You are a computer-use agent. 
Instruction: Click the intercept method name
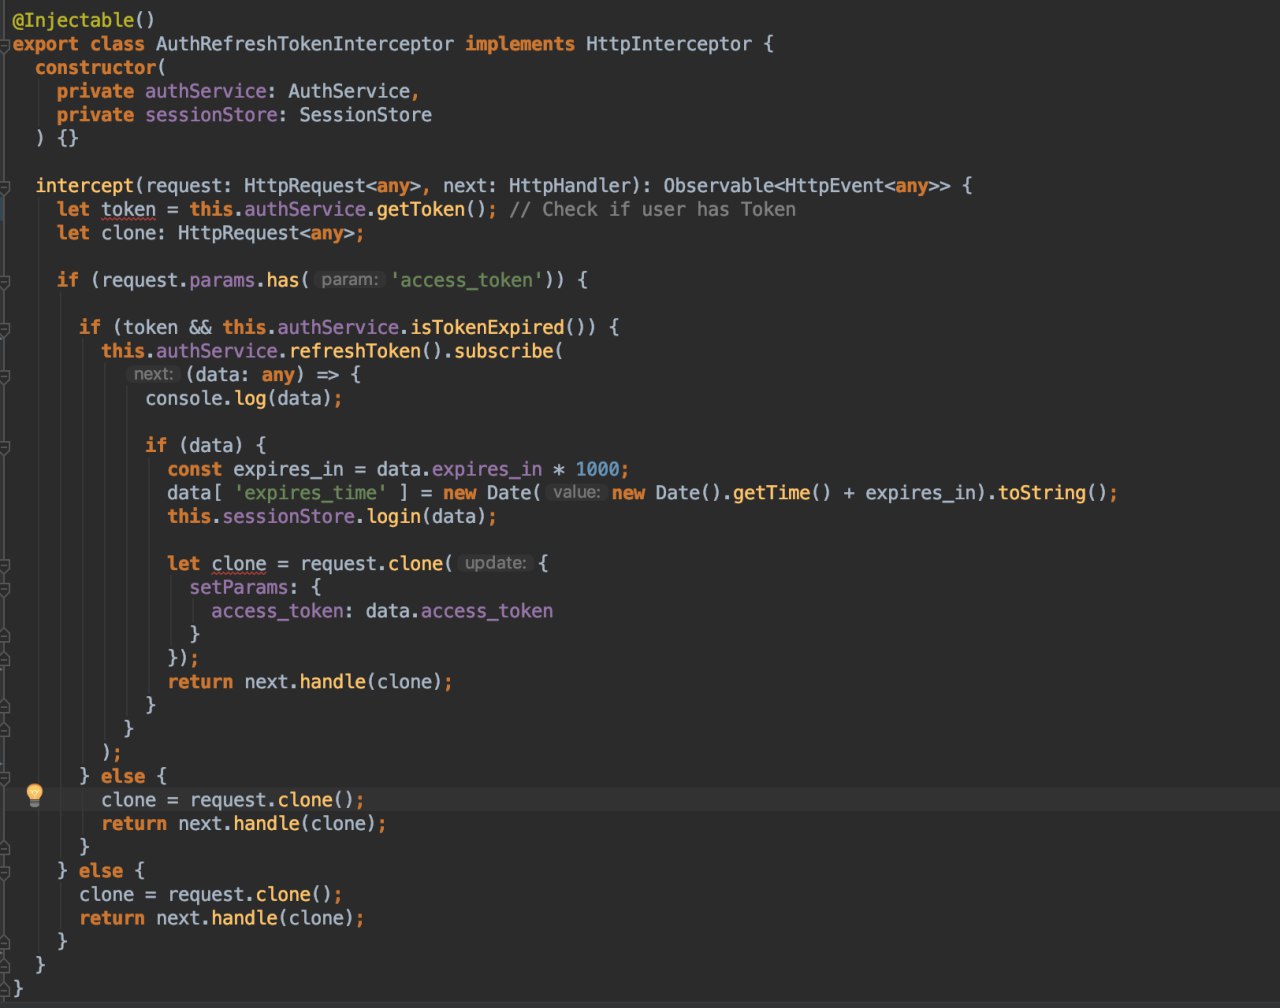point(84,186)
